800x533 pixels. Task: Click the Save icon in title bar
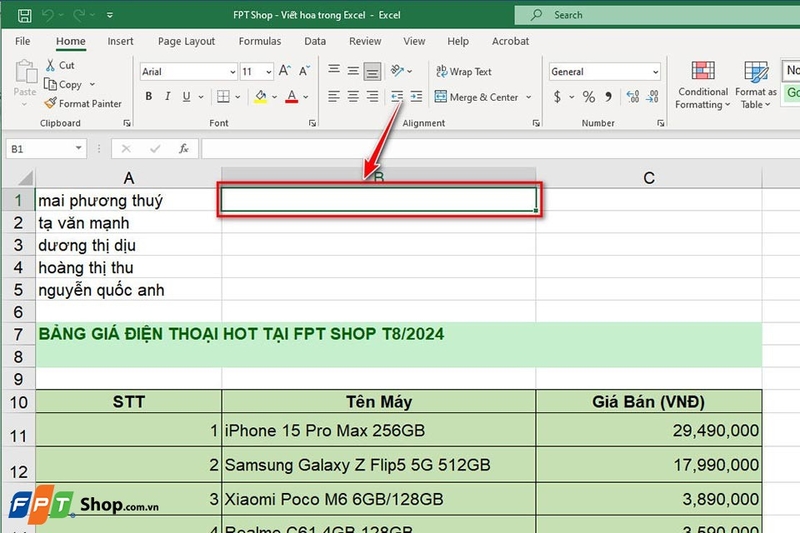pos(24,15)
